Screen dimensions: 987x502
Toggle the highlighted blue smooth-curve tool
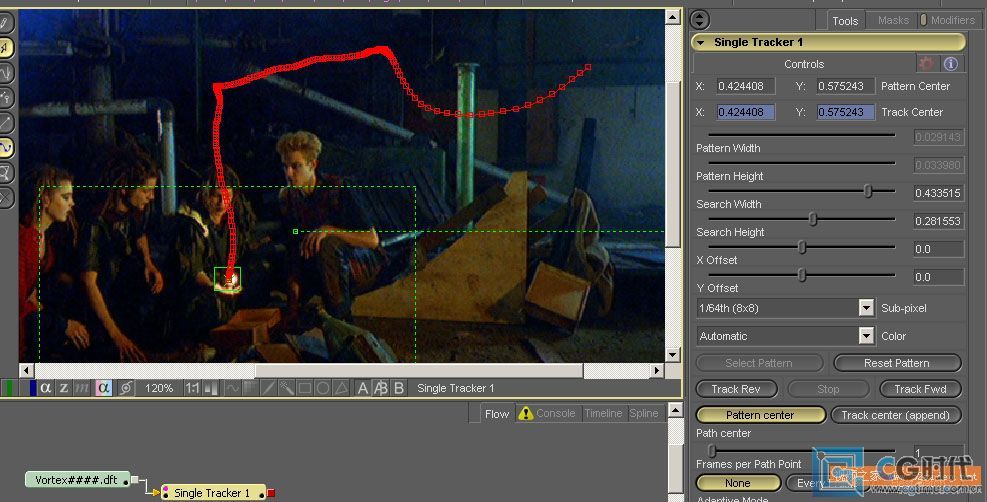coord(6,148)
